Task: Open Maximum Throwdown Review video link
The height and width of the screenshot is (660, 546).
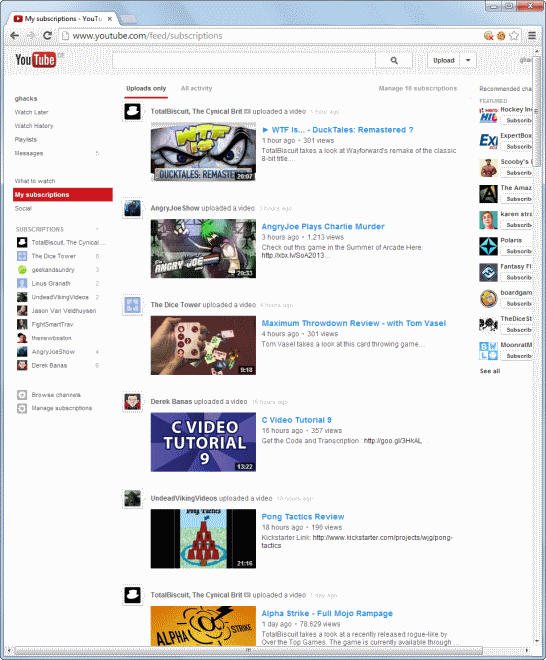Action: [x=354, y=323]
